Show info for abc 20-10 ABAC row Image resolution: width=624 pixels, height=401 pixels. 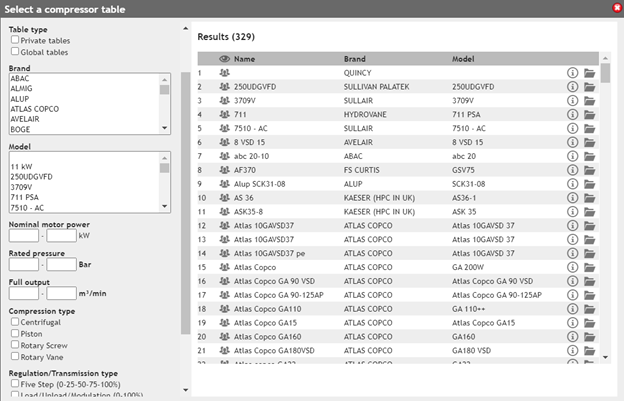pyautogui.click(x=572, y=156)
